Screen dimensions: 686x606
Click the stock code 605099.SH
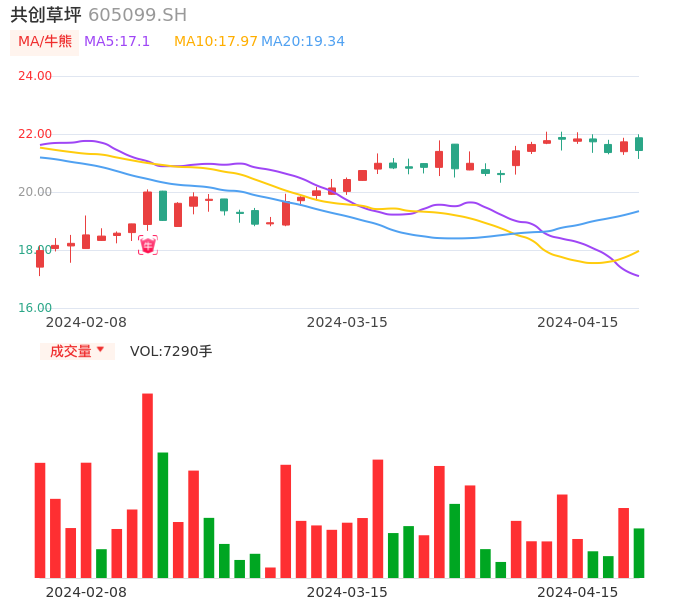(137, 15)
